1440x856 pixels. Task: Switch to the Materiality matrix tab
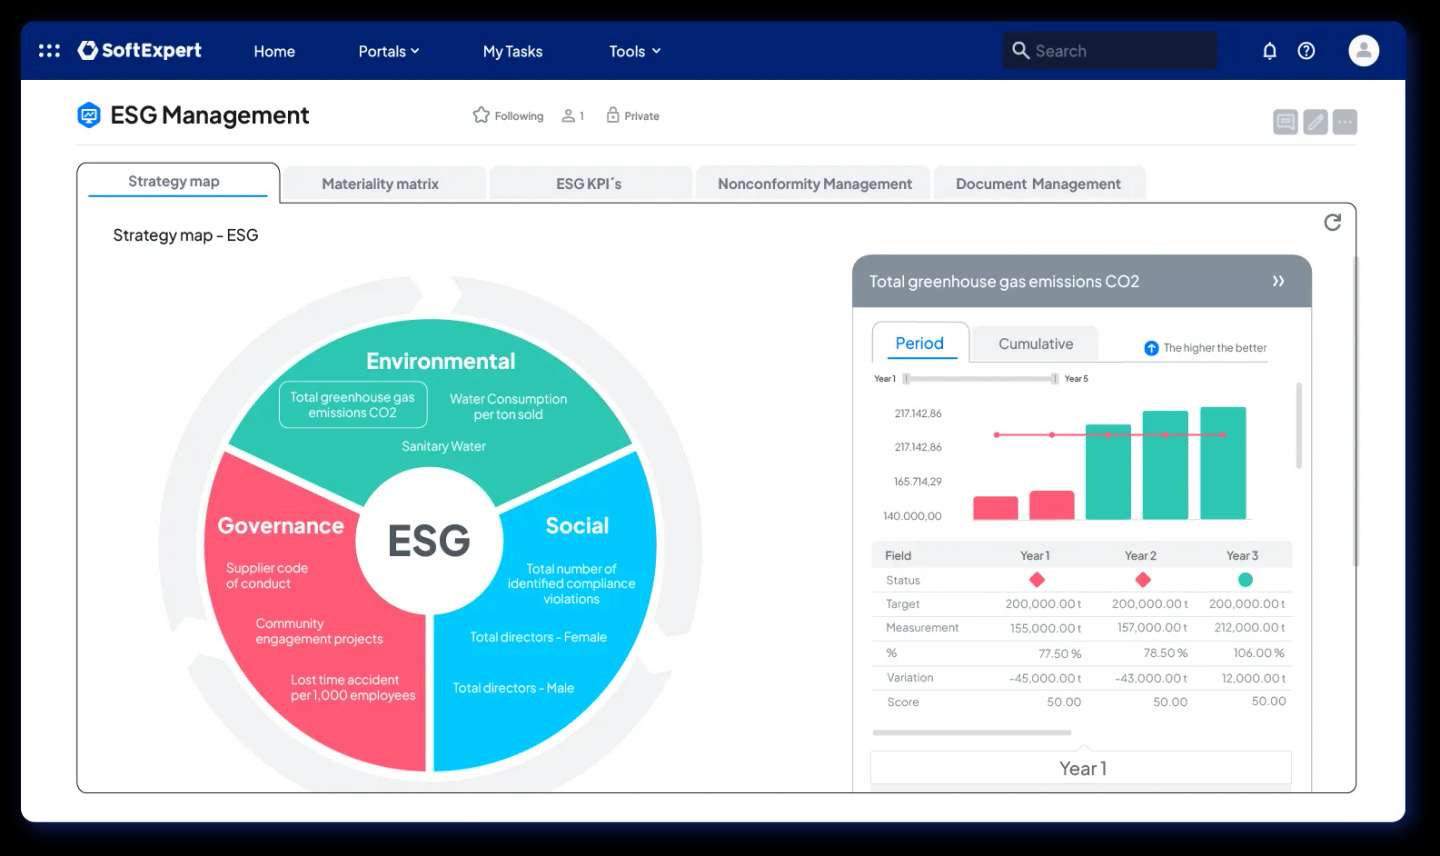[380, 183]
